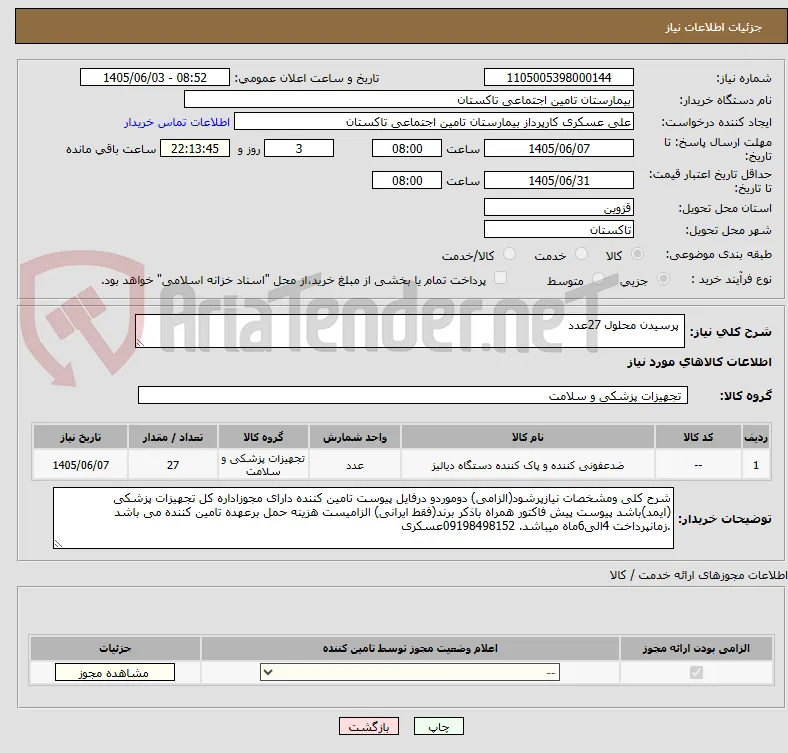This screenshot has height=753, width=788.
Task: Click the اعلام وضعیت مجوز column header
Action: click(x=410, y=648)
